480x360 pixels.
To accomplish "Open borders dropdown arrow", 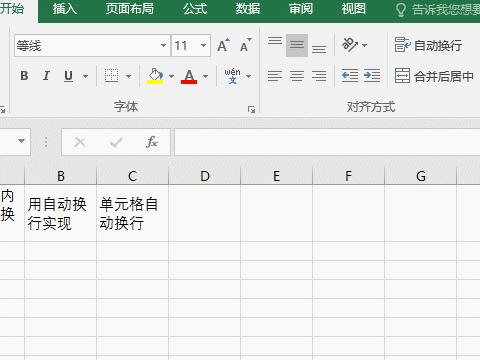I will pyautogui.click(x=129, y=76).
